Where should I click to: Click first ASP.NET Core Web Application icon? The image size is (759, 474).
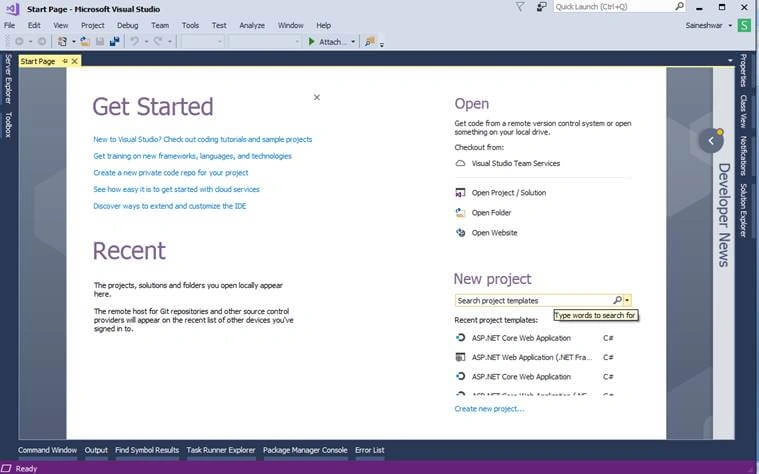(460, 338)
